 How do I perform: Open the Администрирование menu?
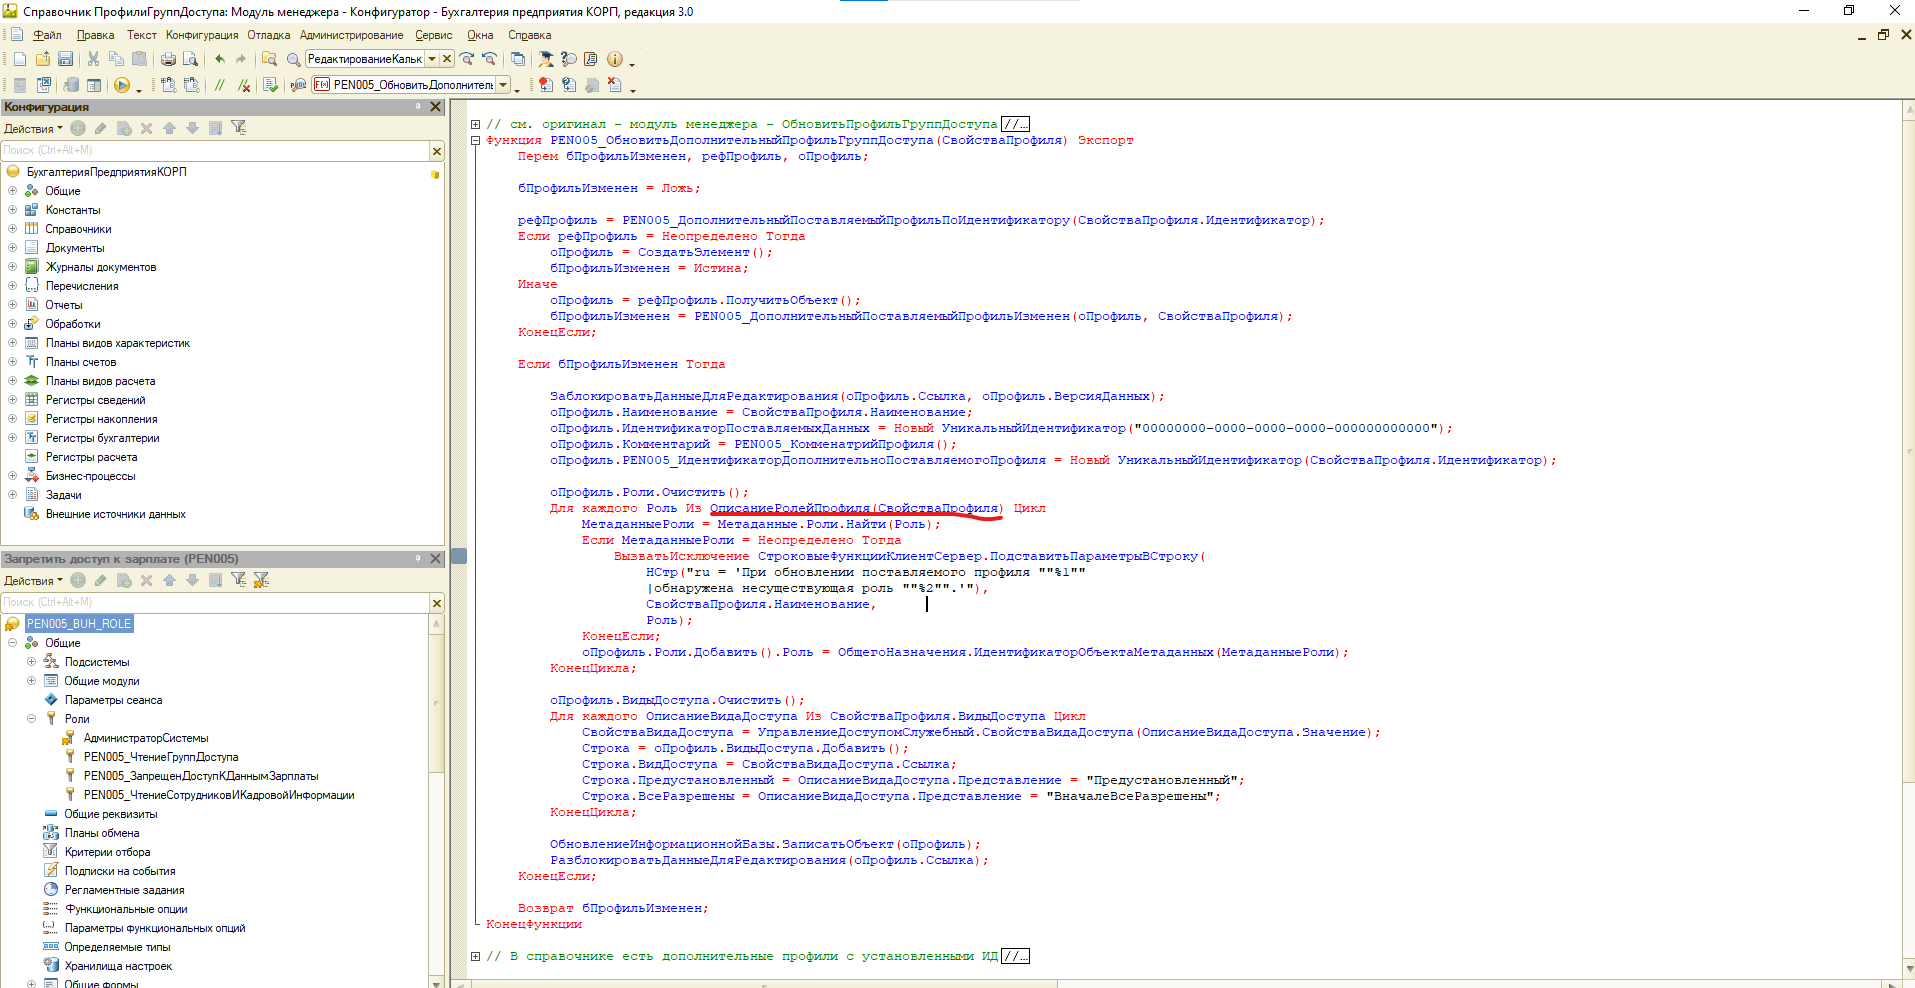[352, 35]
